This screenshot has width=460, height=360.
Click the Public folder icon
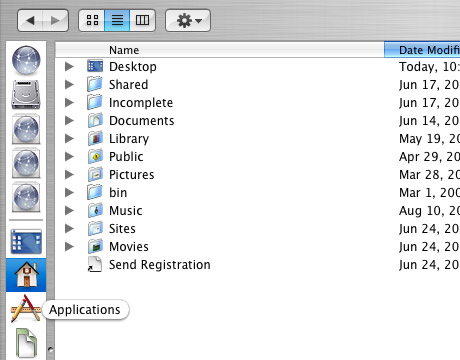(95, 156)
